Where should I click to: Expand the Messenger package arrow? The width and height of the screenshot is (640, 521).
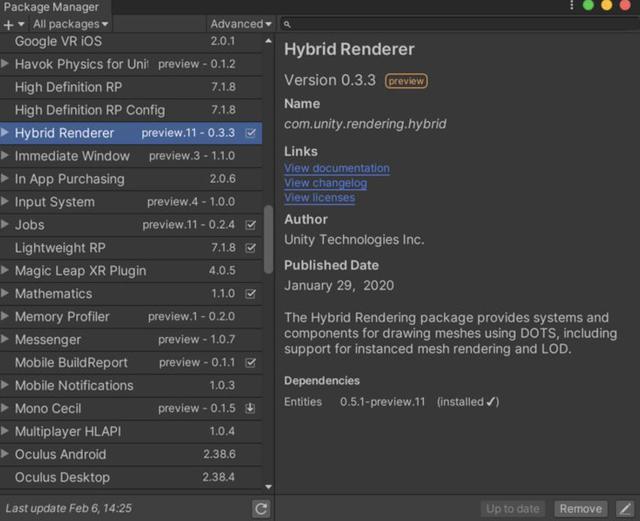[5, 338]
